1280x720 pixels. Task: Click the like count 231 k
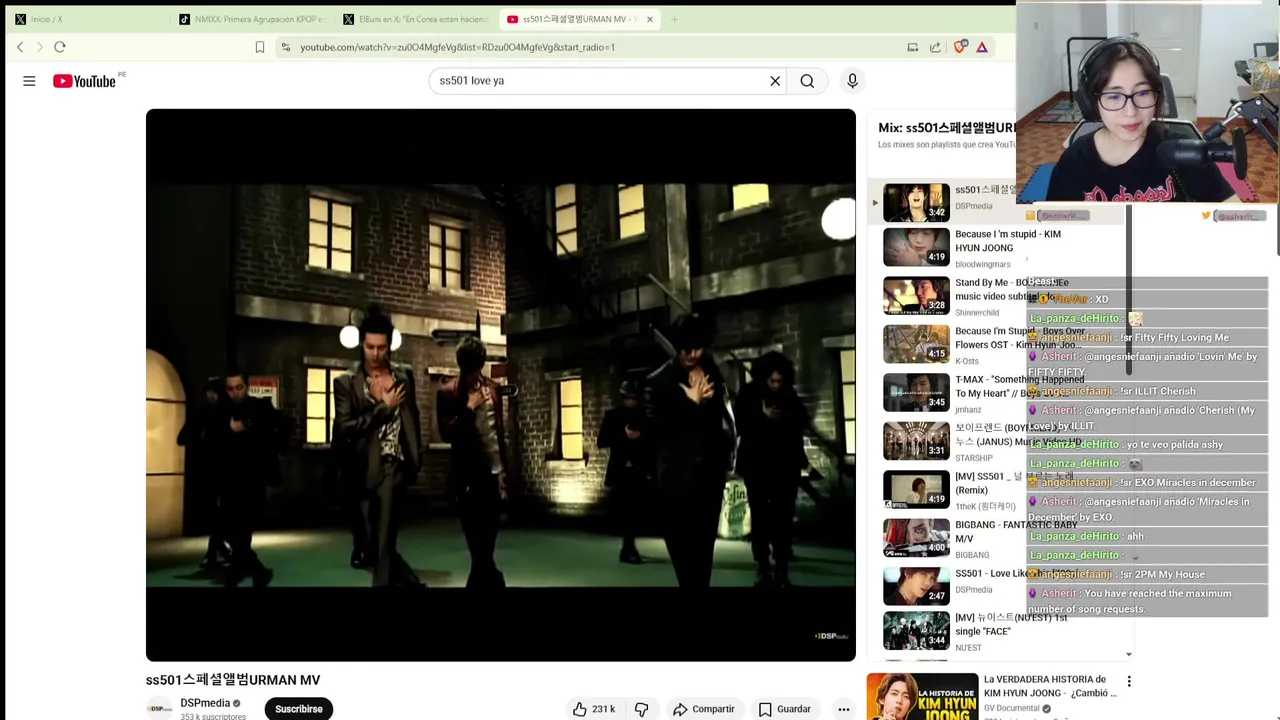603,709
